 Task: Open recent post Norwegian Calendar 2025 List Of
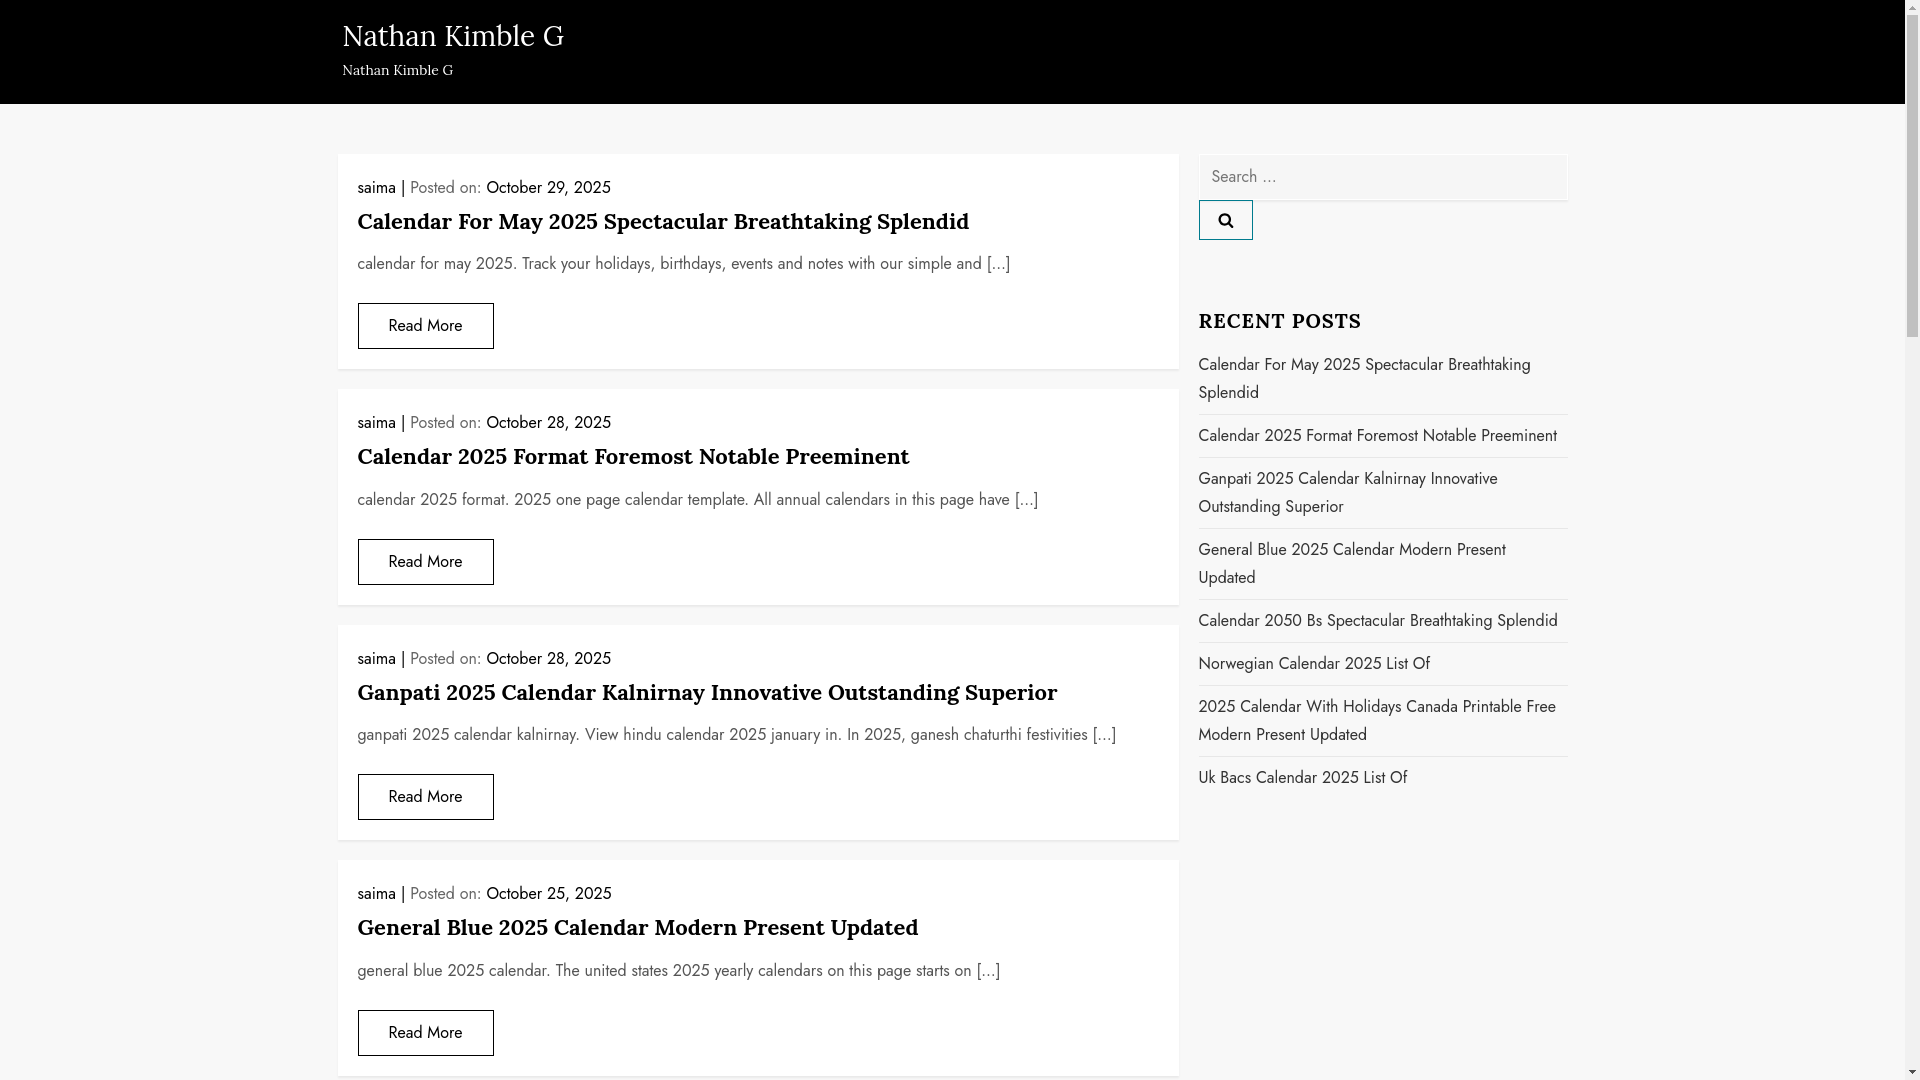1313,664
